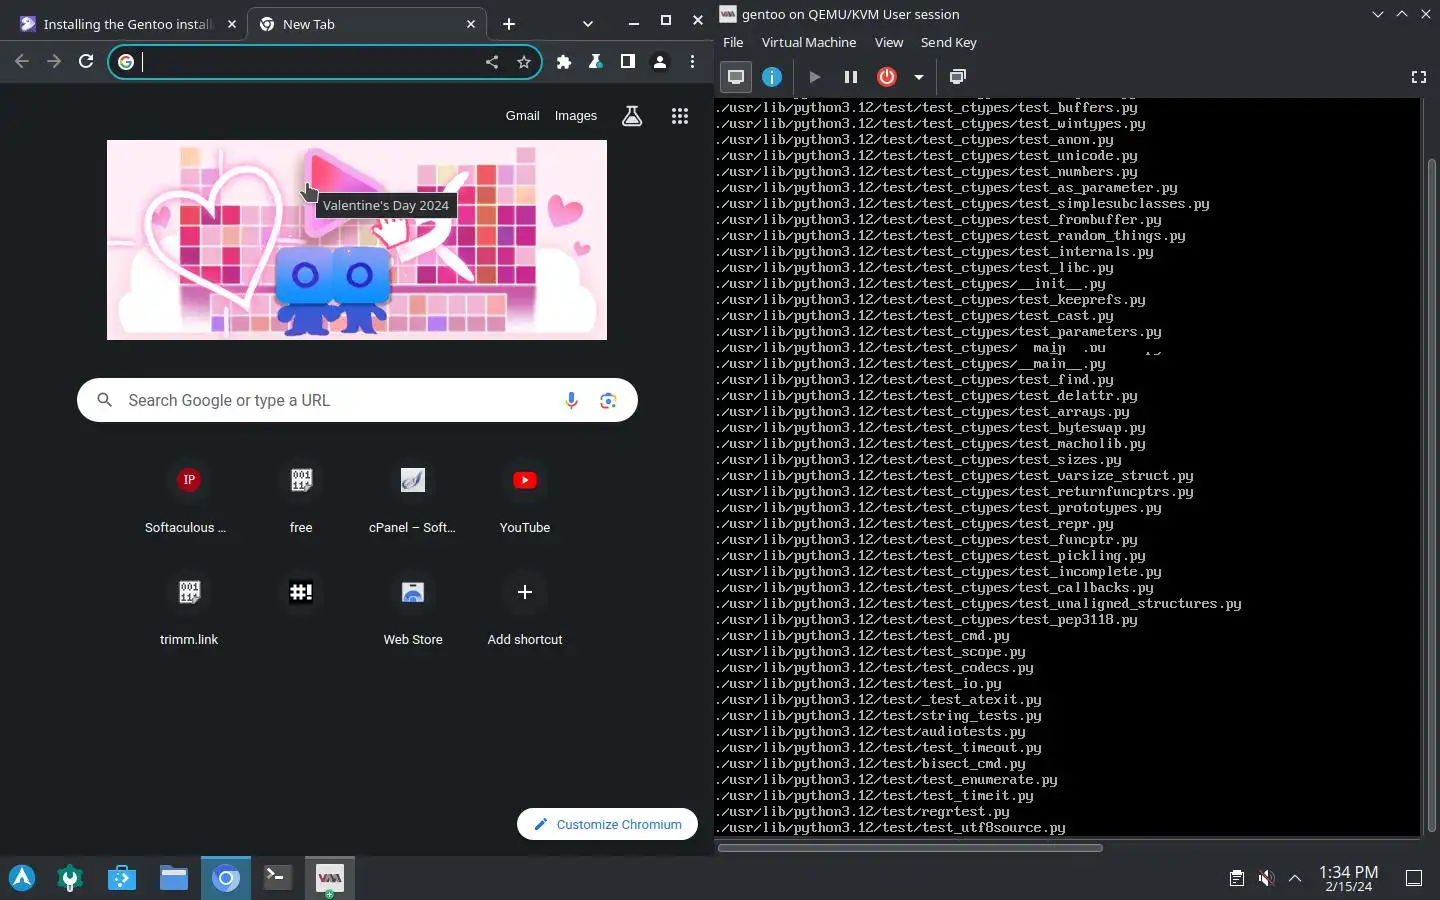
Task: Open the cPanel – Soft... shortcut
Action: (413, 496)
